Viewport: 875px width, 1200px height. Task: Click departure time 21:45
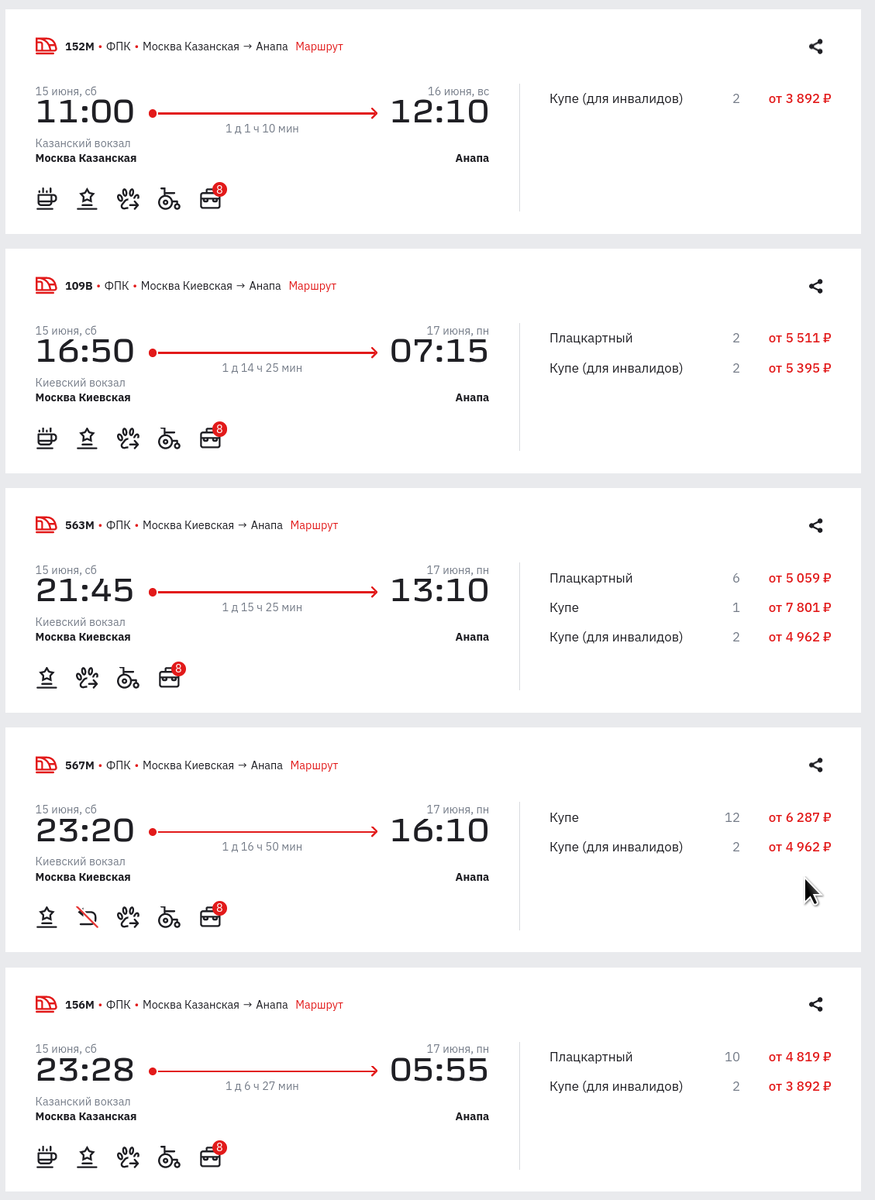[x=85, y=591]
